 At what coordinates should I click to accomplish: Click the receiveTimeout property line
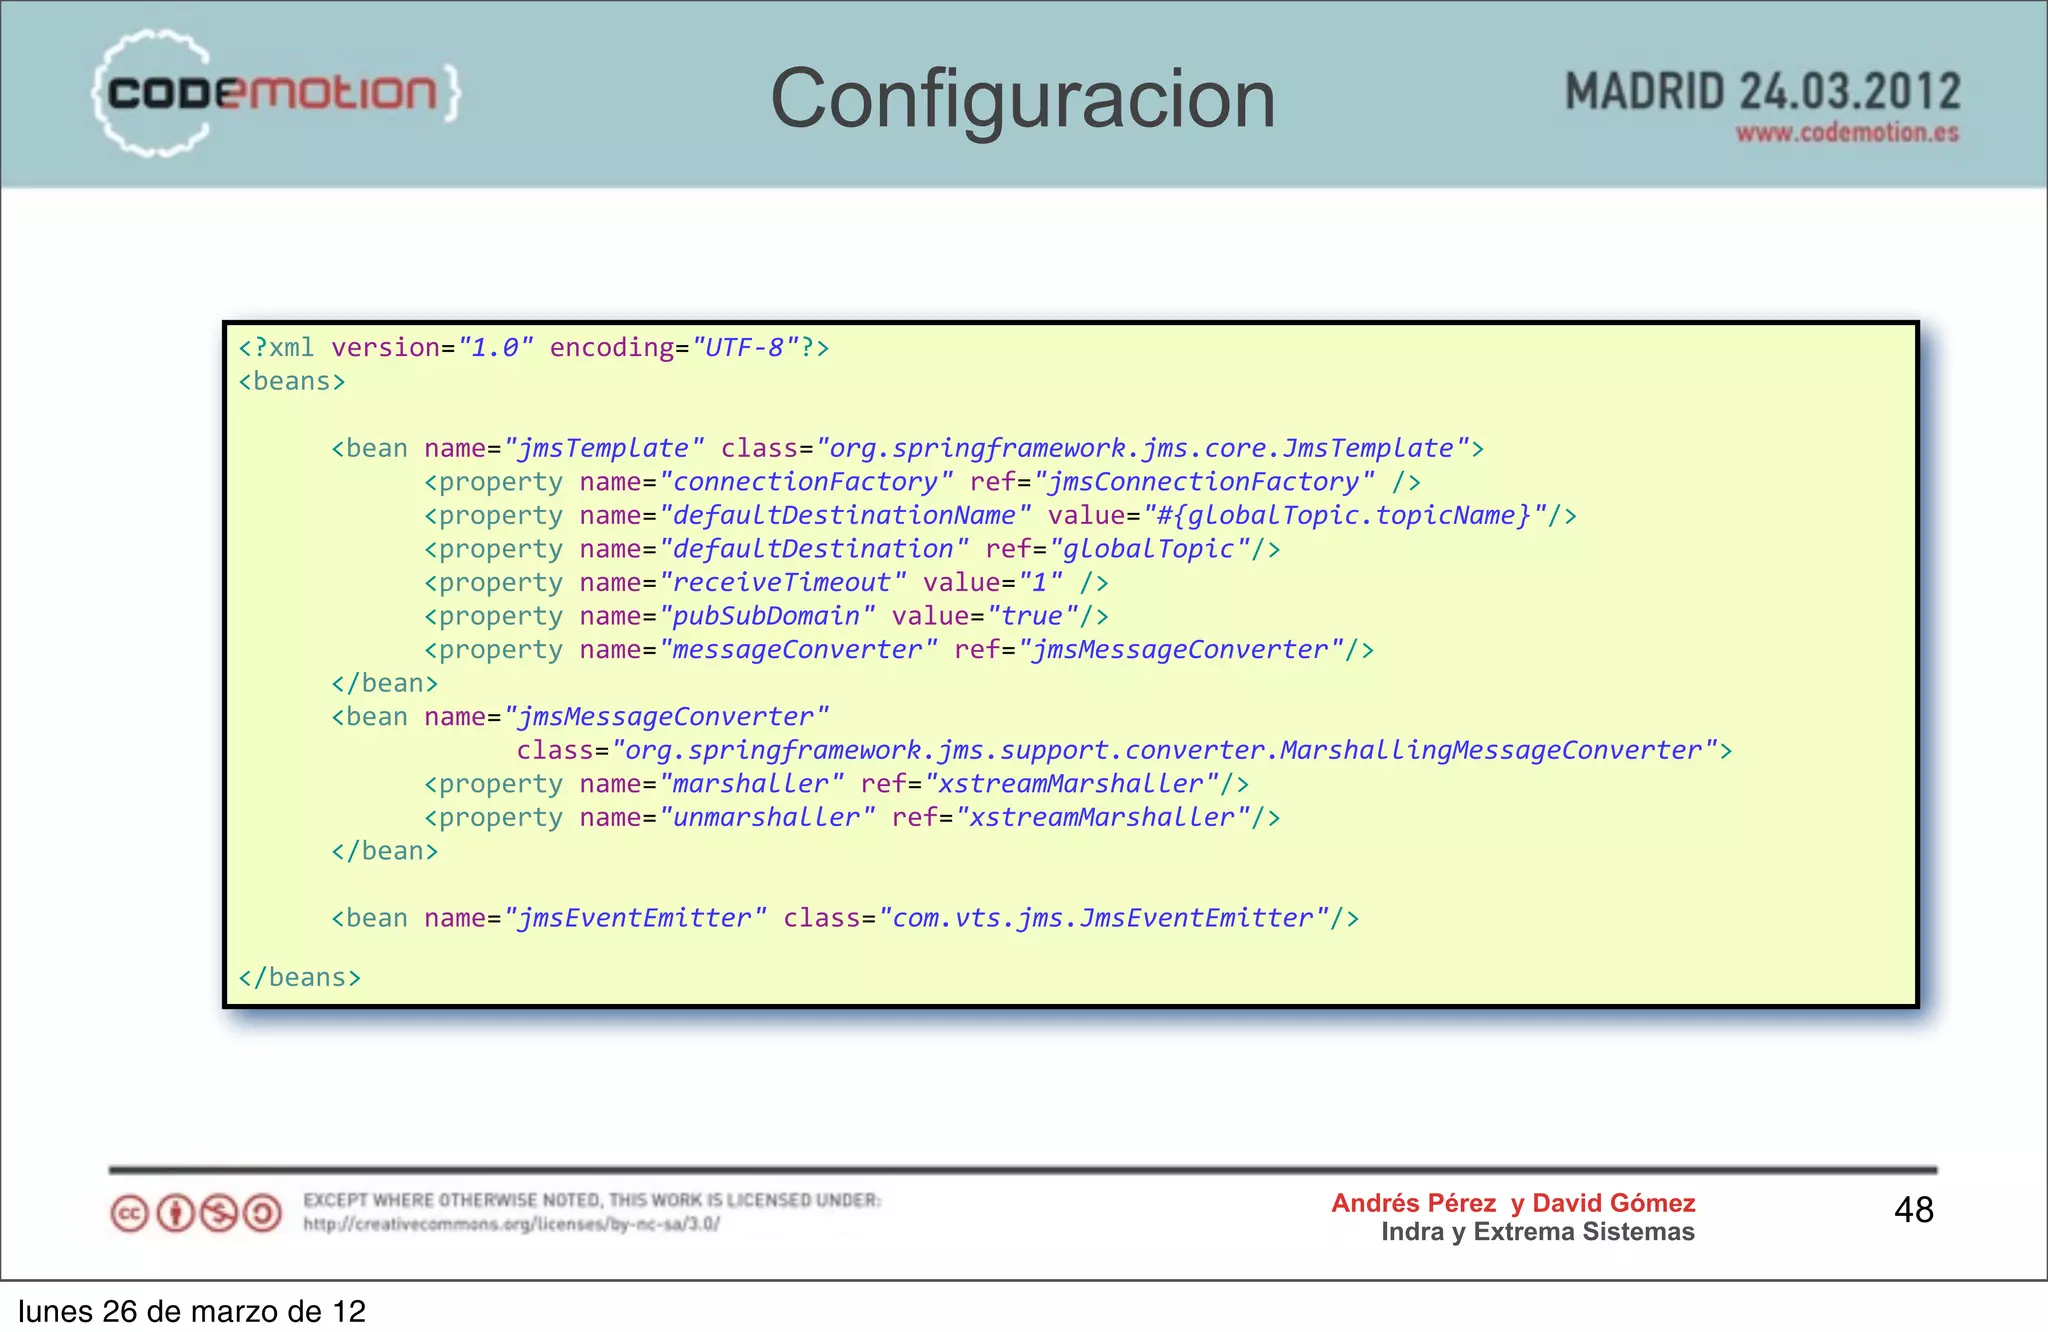[766, 583]
